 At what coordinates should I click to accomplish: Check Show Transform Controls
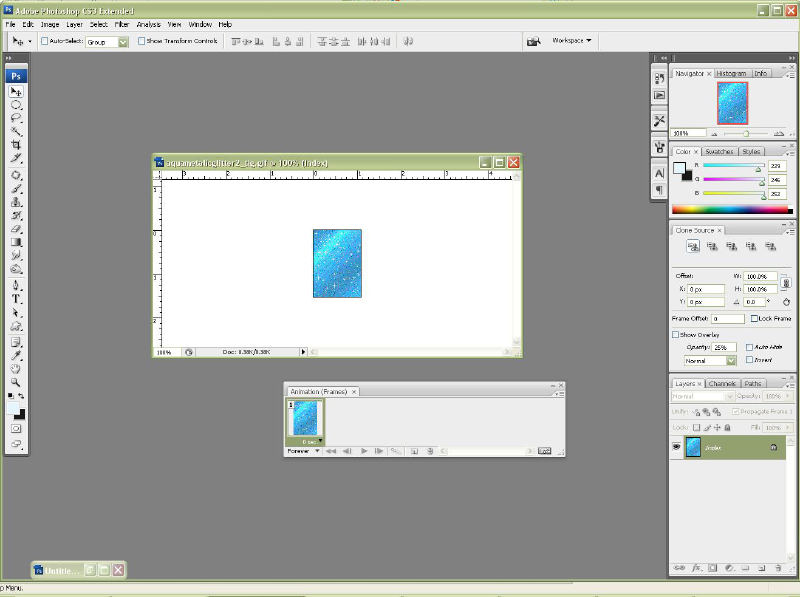tap(141, 42)
